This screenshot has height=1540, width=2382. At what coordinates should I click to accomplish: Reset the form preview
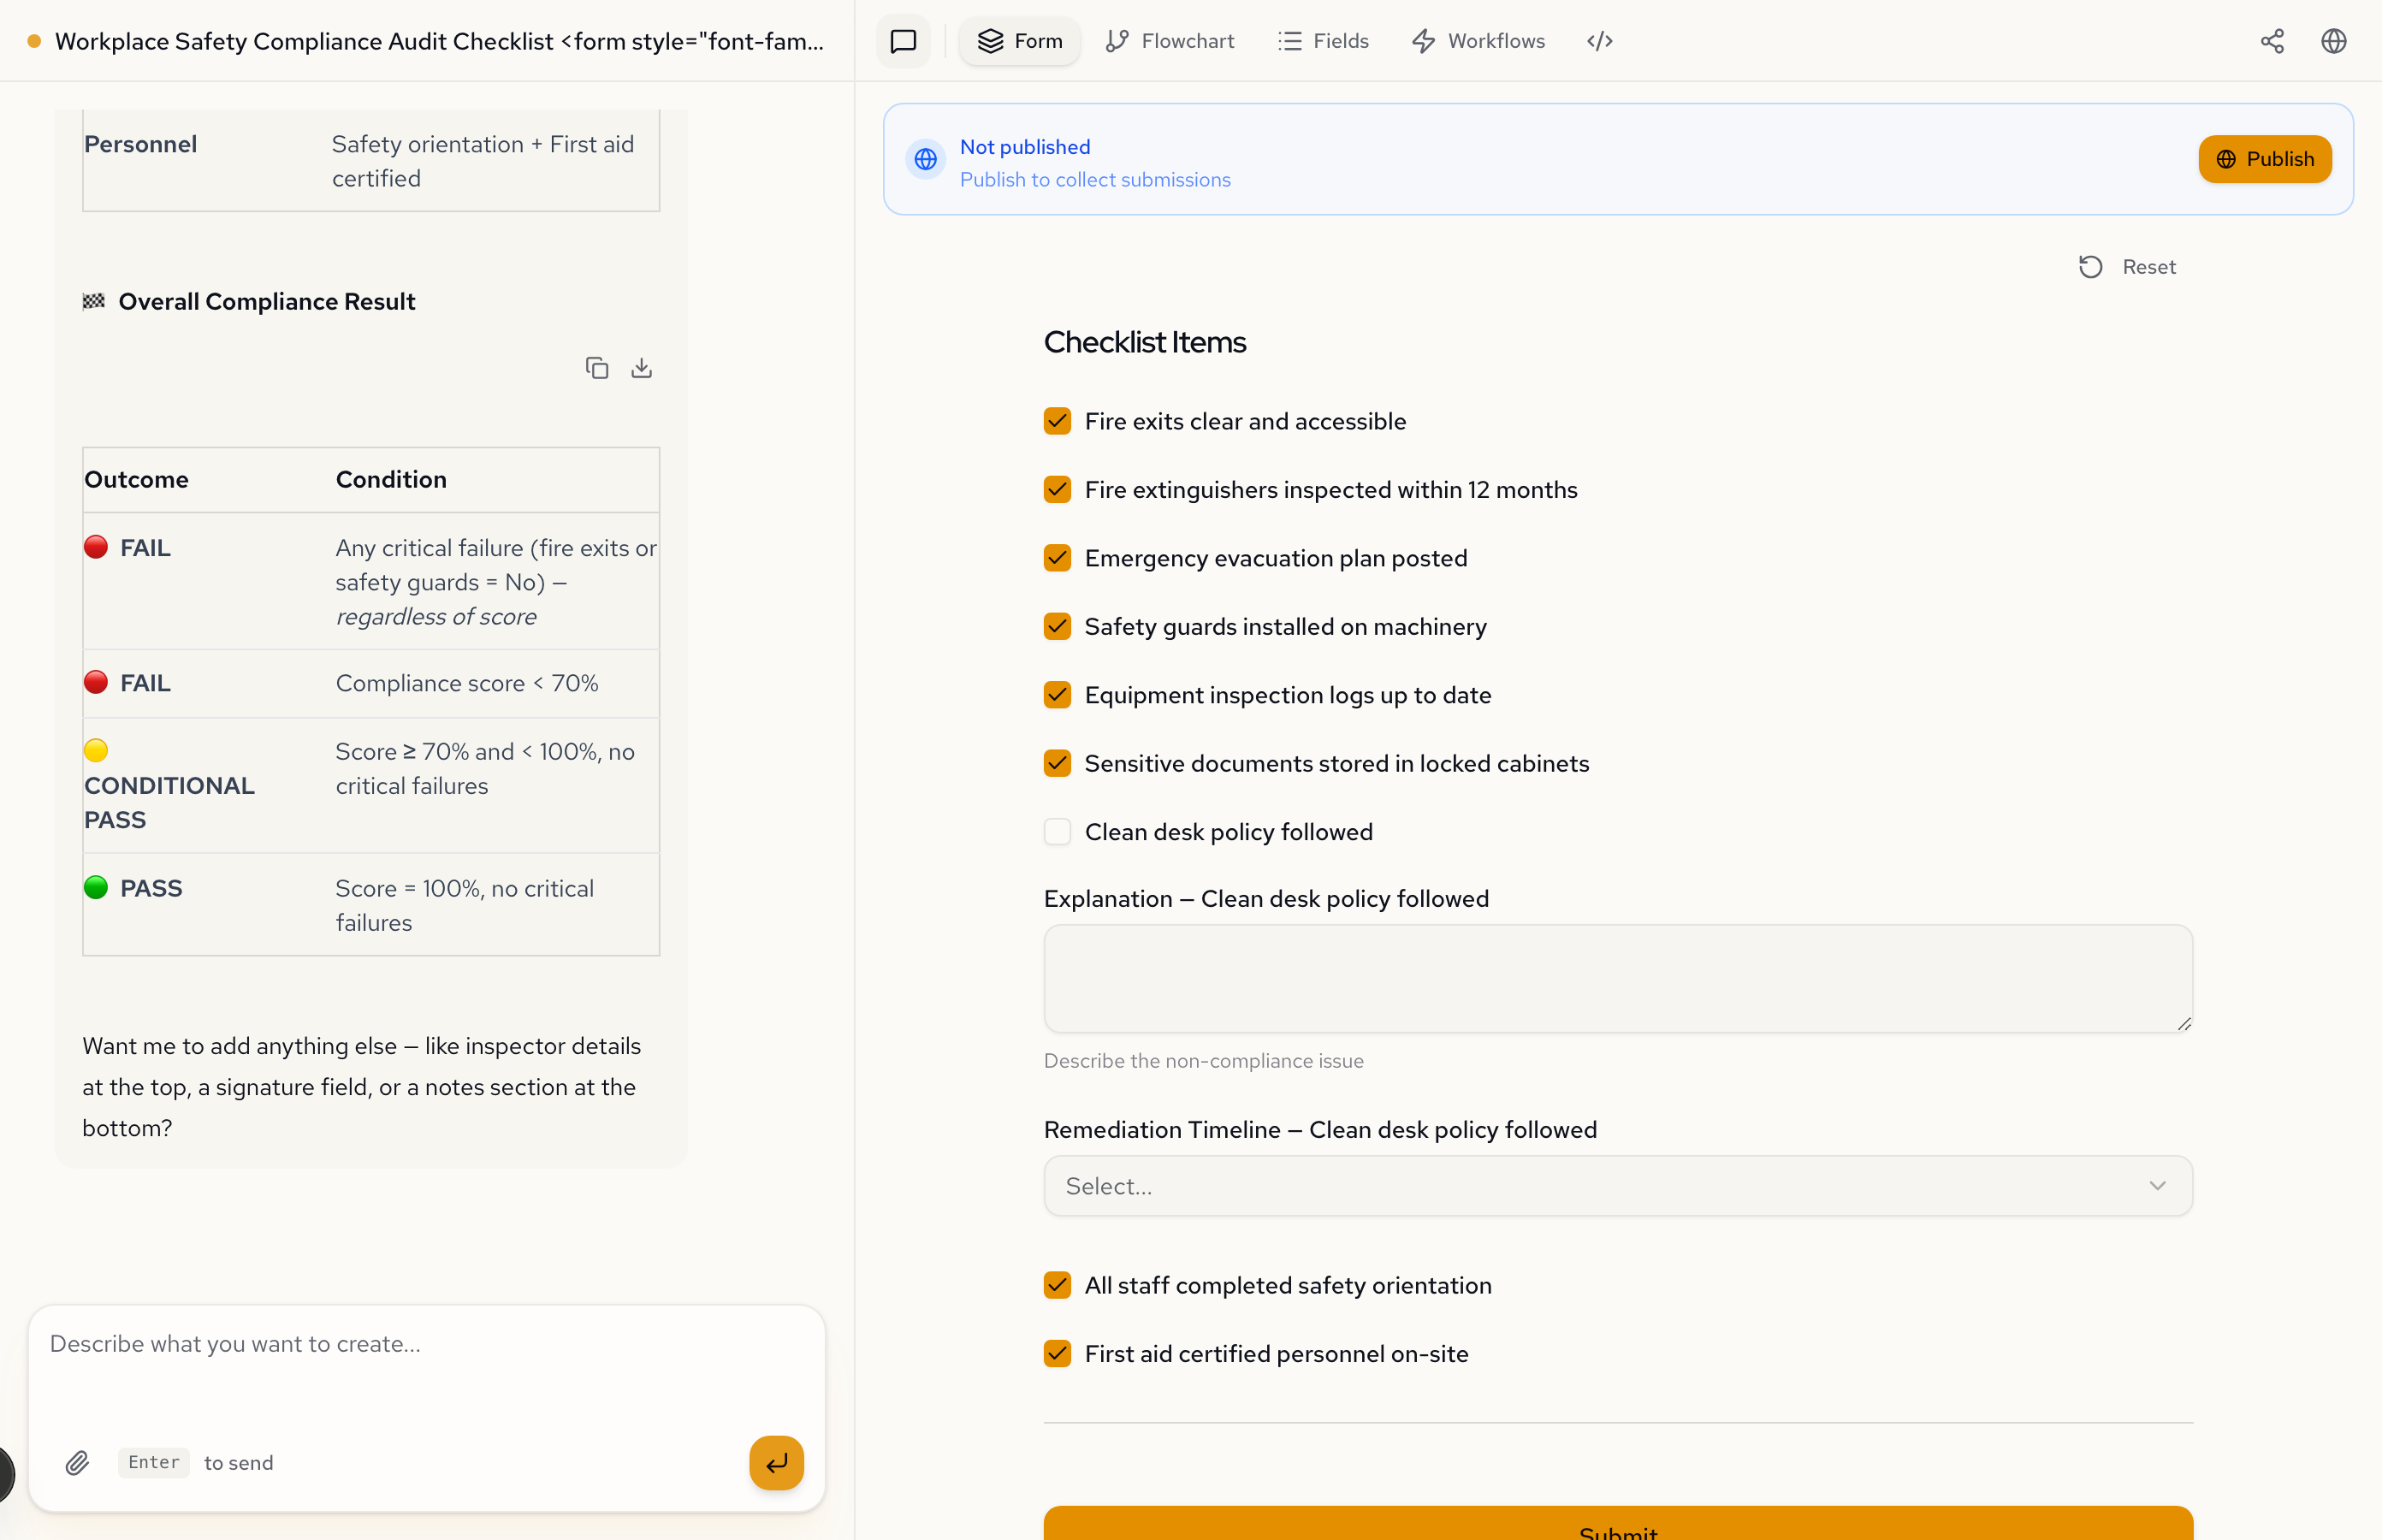2127,267
